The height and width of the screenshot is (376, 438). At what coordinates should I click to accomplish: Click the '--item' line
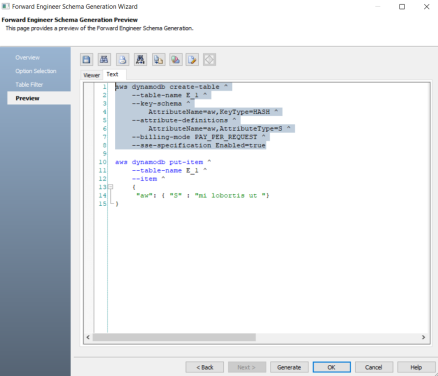point(148,179)
